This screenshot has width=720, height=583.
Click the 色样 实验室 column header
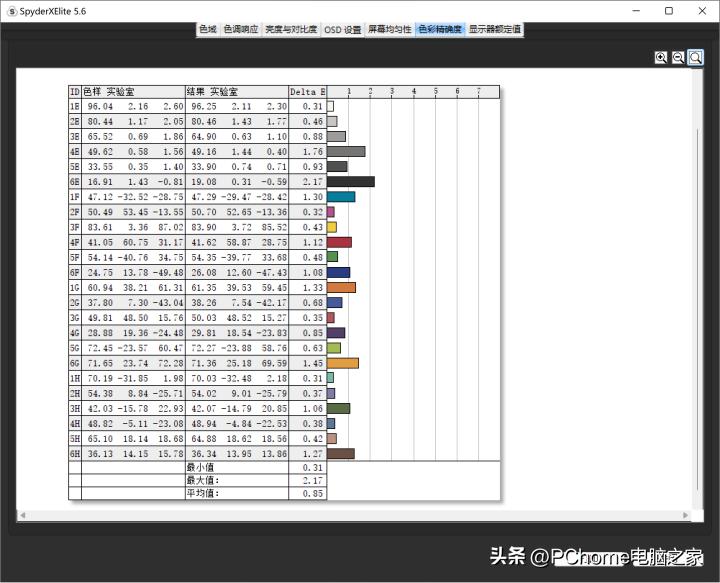(134, 92)
